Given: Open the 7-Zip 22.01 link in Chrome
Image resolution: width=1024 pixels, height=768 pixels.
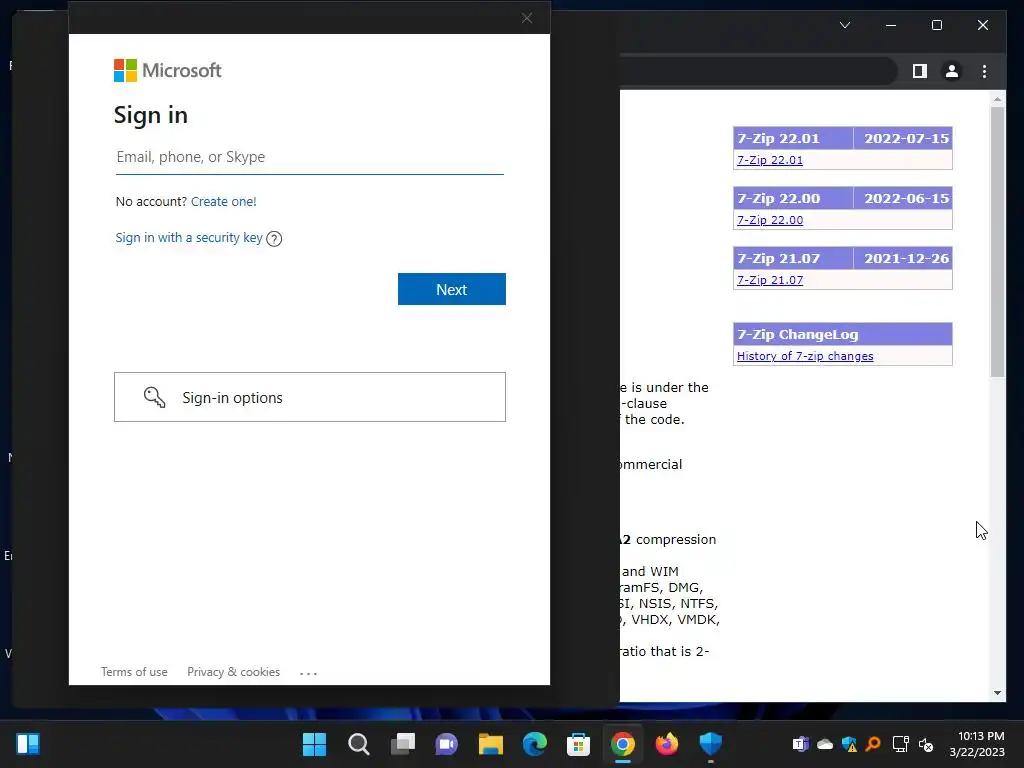Looking at the screenshot, I should [x=770, y=160].
